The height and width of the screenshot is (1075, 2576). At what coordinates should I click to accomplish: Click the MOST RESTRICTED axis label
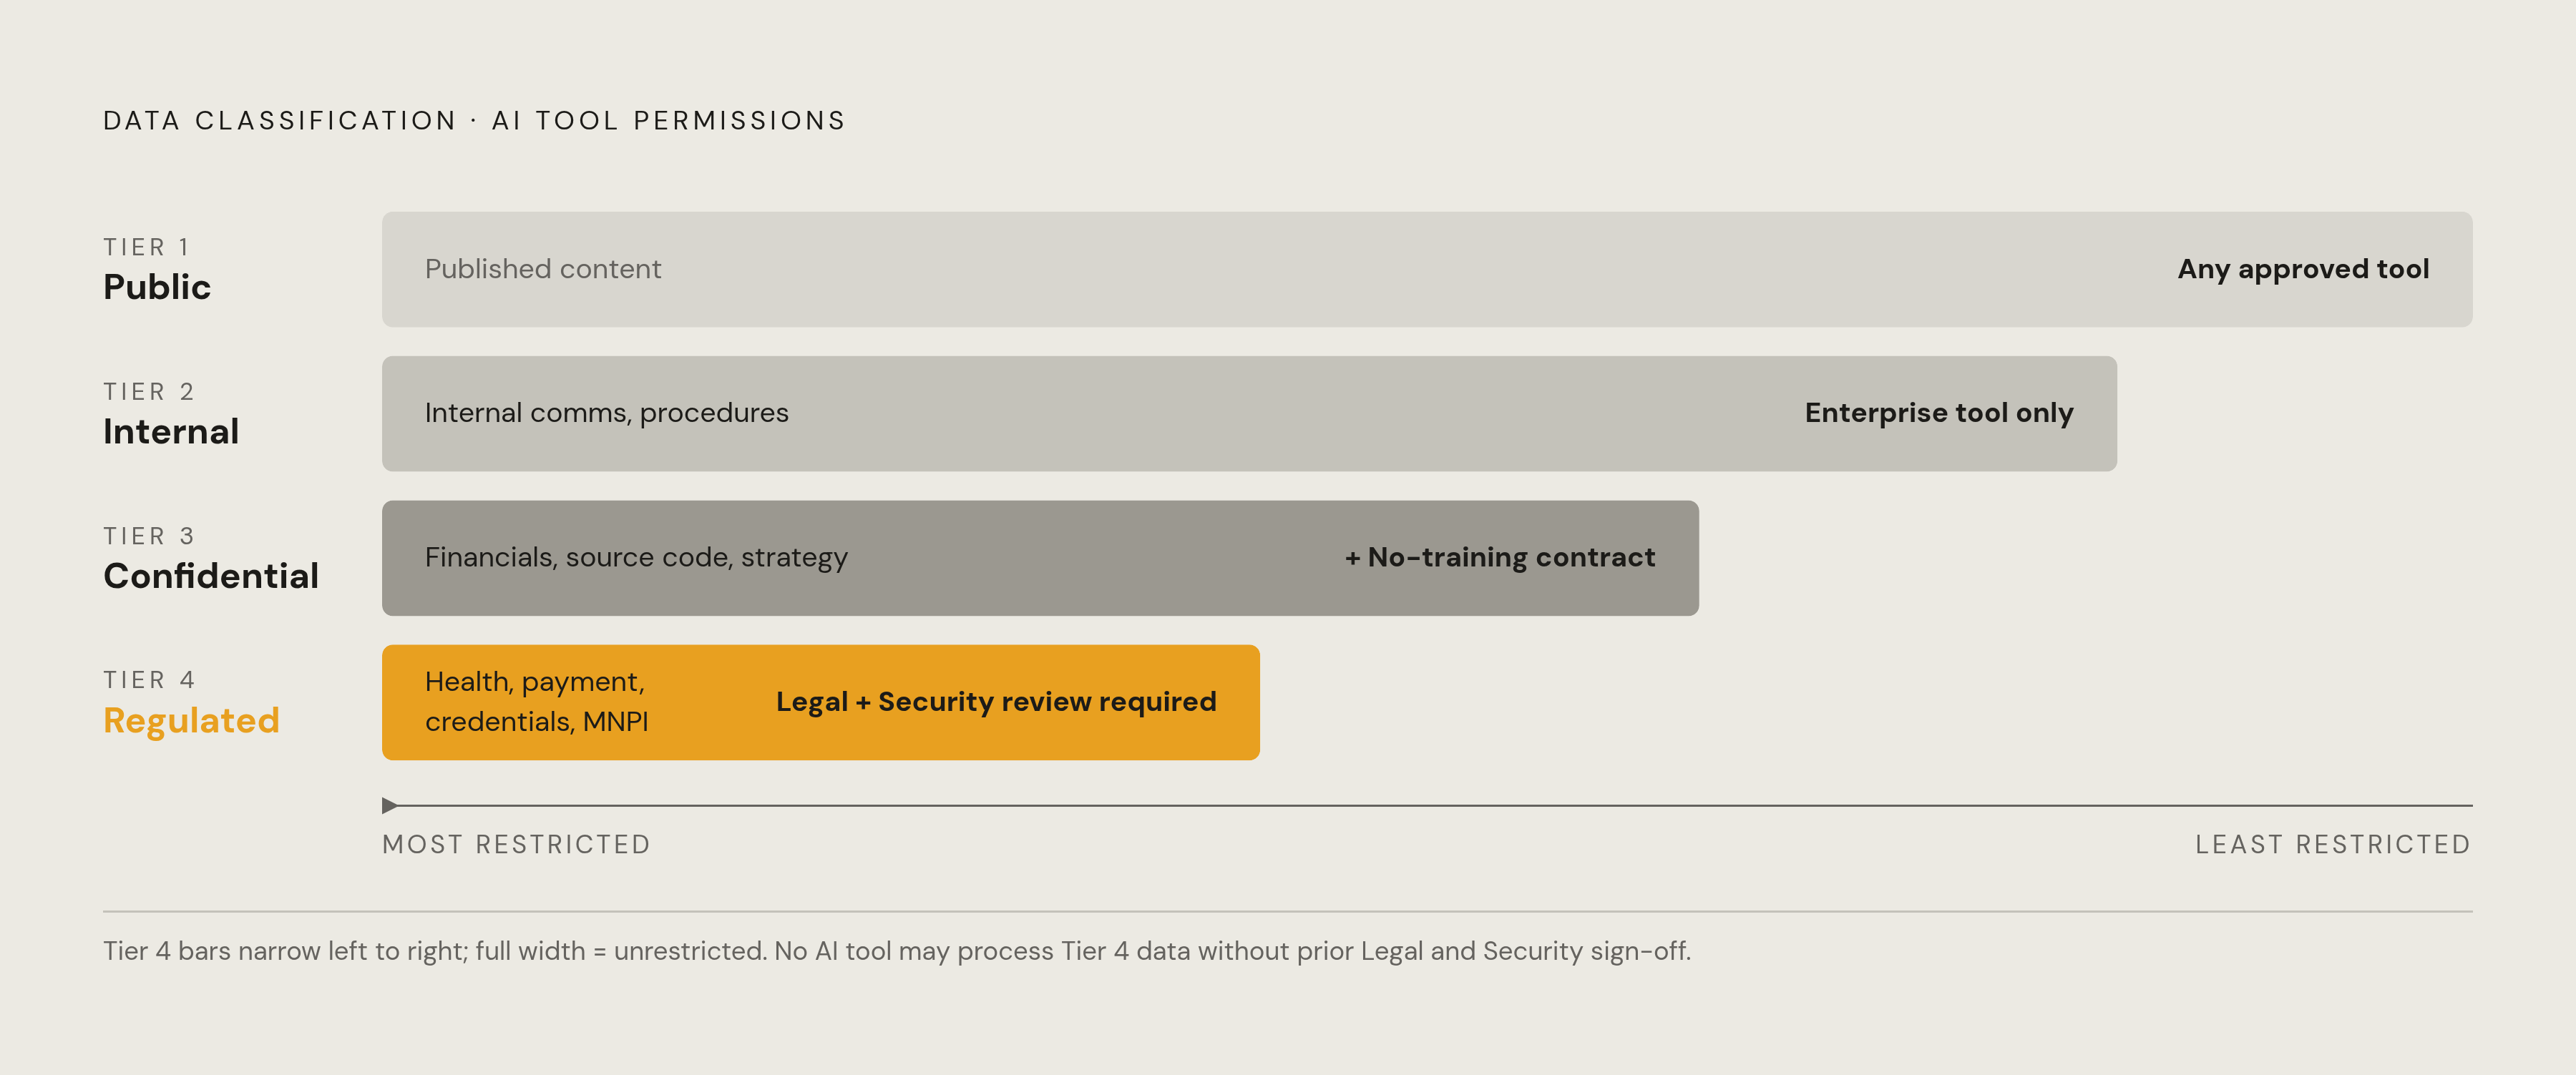[x=516, y=844]
